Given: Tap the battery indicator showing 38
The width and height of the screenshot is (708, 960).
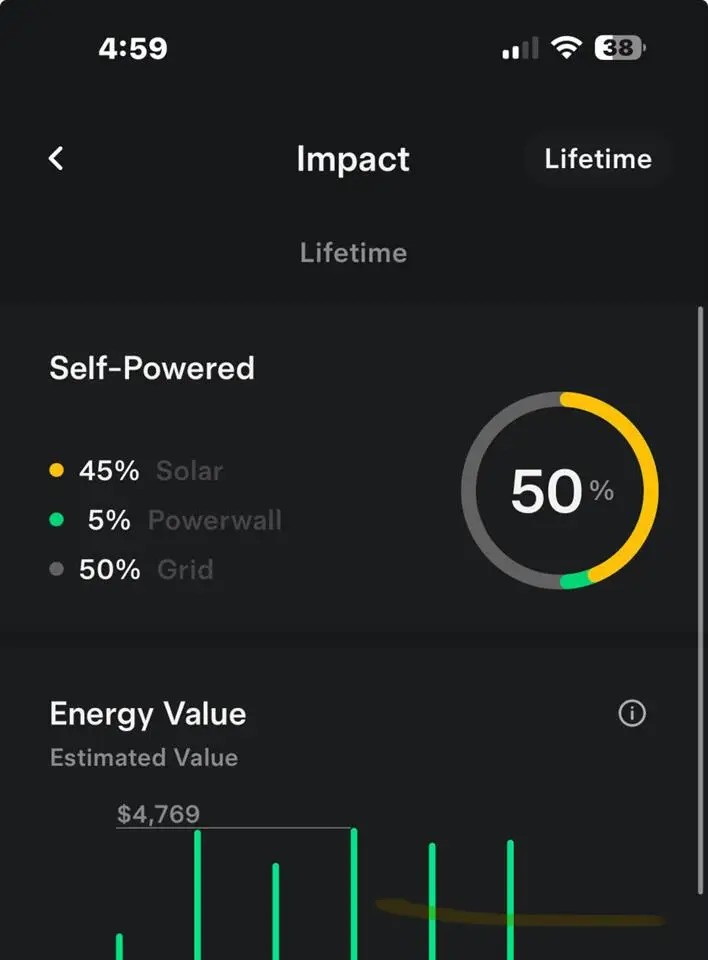Looking at the screenshot, I should click(620, 48).
